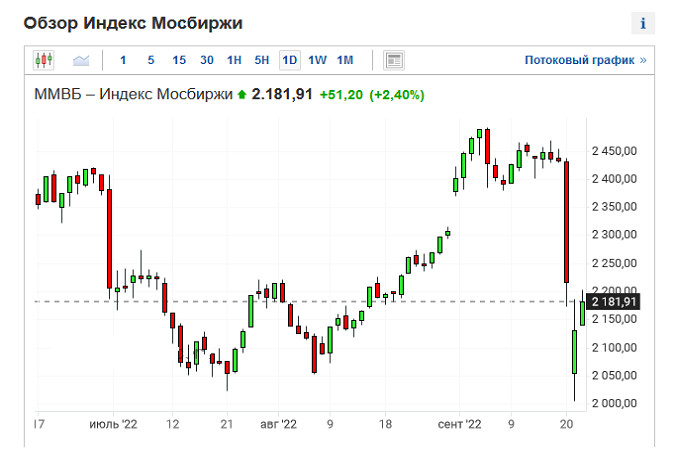675x449 pixels.
Task: Click the 2 300,00 price axis label
Action: click(x=614, y=235)
